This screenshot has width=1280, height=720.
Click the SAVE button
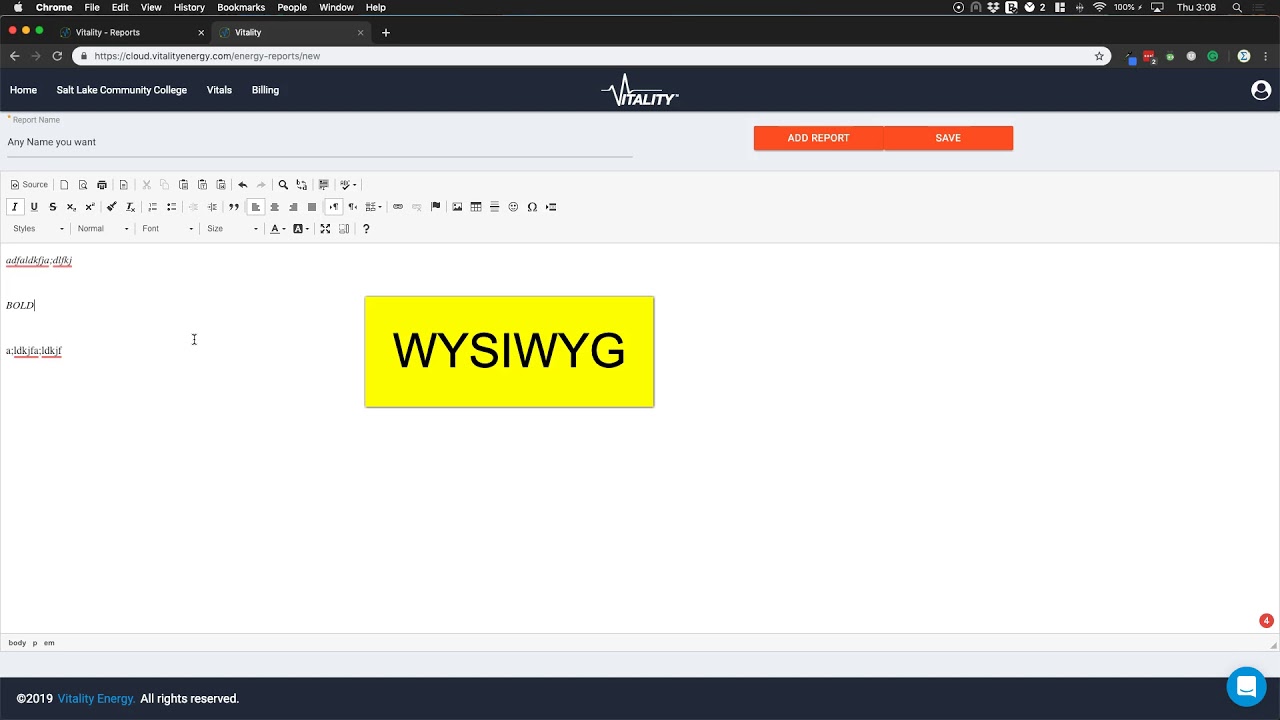[x=948, y=138]
